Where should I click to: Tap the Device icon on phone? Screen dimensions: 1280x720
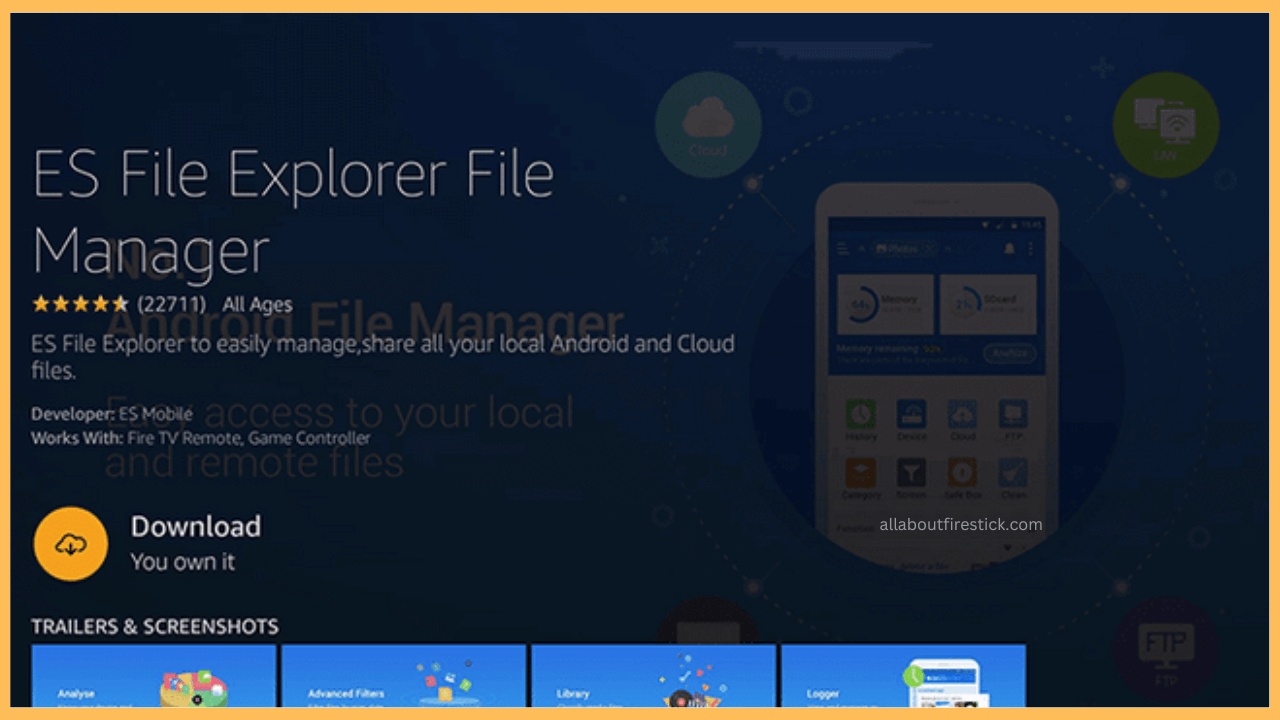pos(911,416)
